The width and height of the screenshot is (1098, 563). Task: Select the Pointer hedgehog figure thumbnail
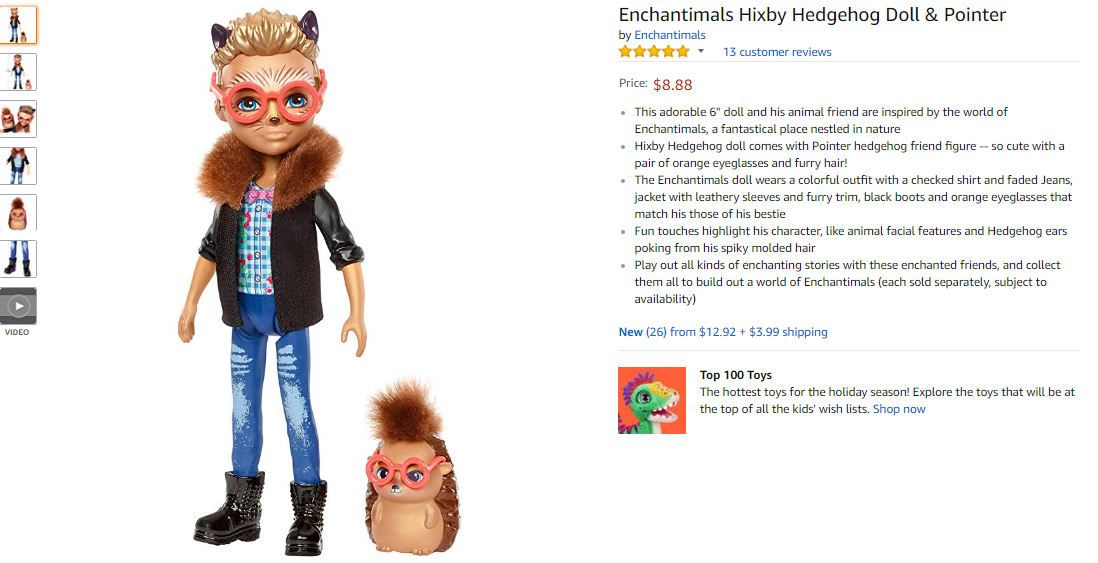(x=18, y=213)
